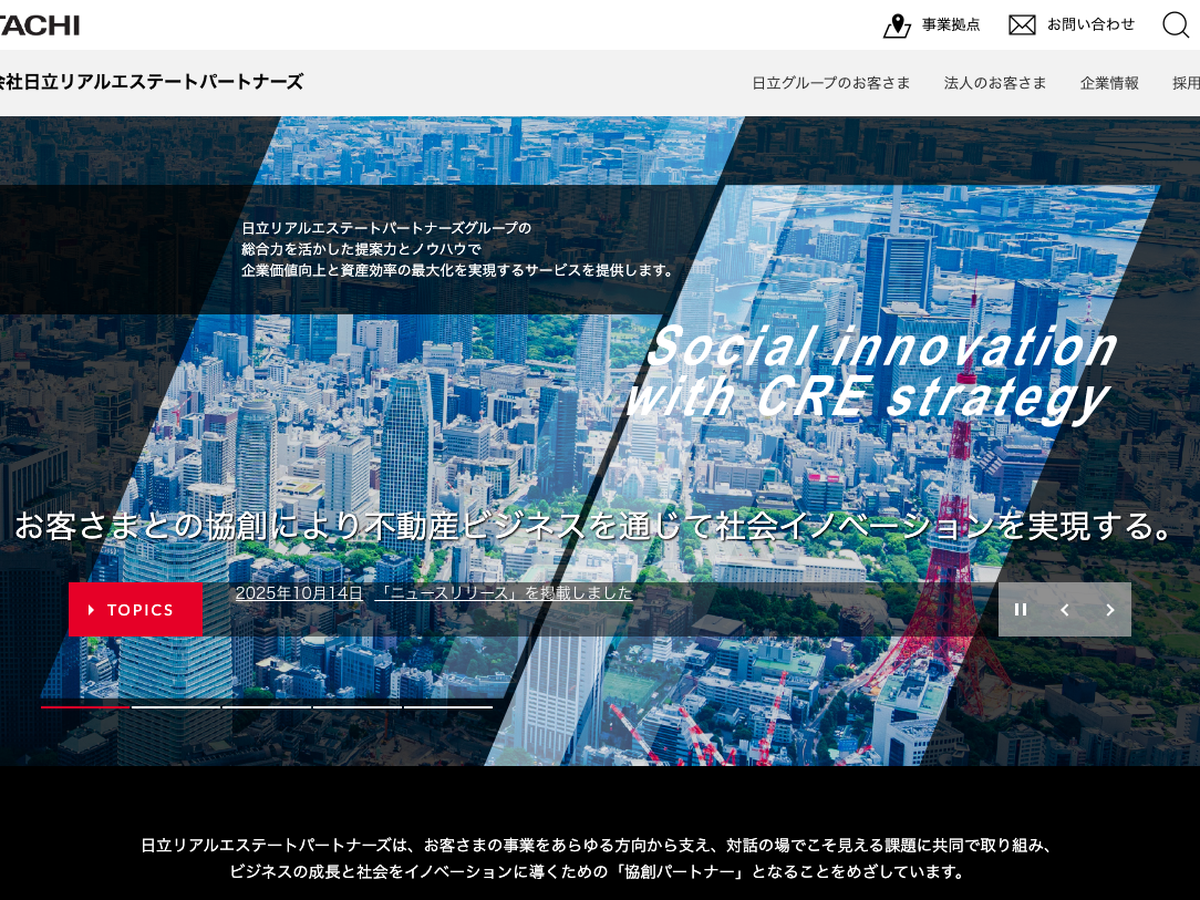Viewport: 1200px width, 900px height.
Task: Select the second slide indicator bar
Action: tap(176, 707)
